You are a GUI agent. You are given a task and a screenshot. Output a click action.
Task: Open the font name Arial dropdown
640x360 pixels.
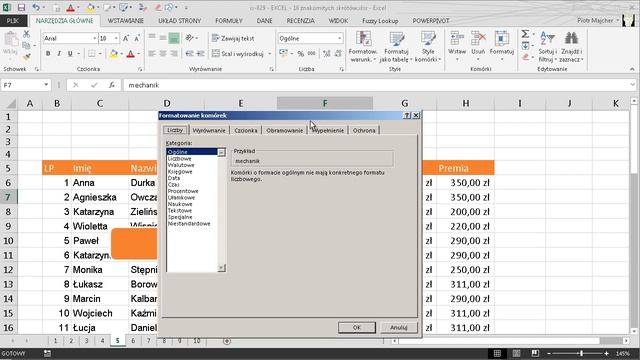(x=95, y=38)
